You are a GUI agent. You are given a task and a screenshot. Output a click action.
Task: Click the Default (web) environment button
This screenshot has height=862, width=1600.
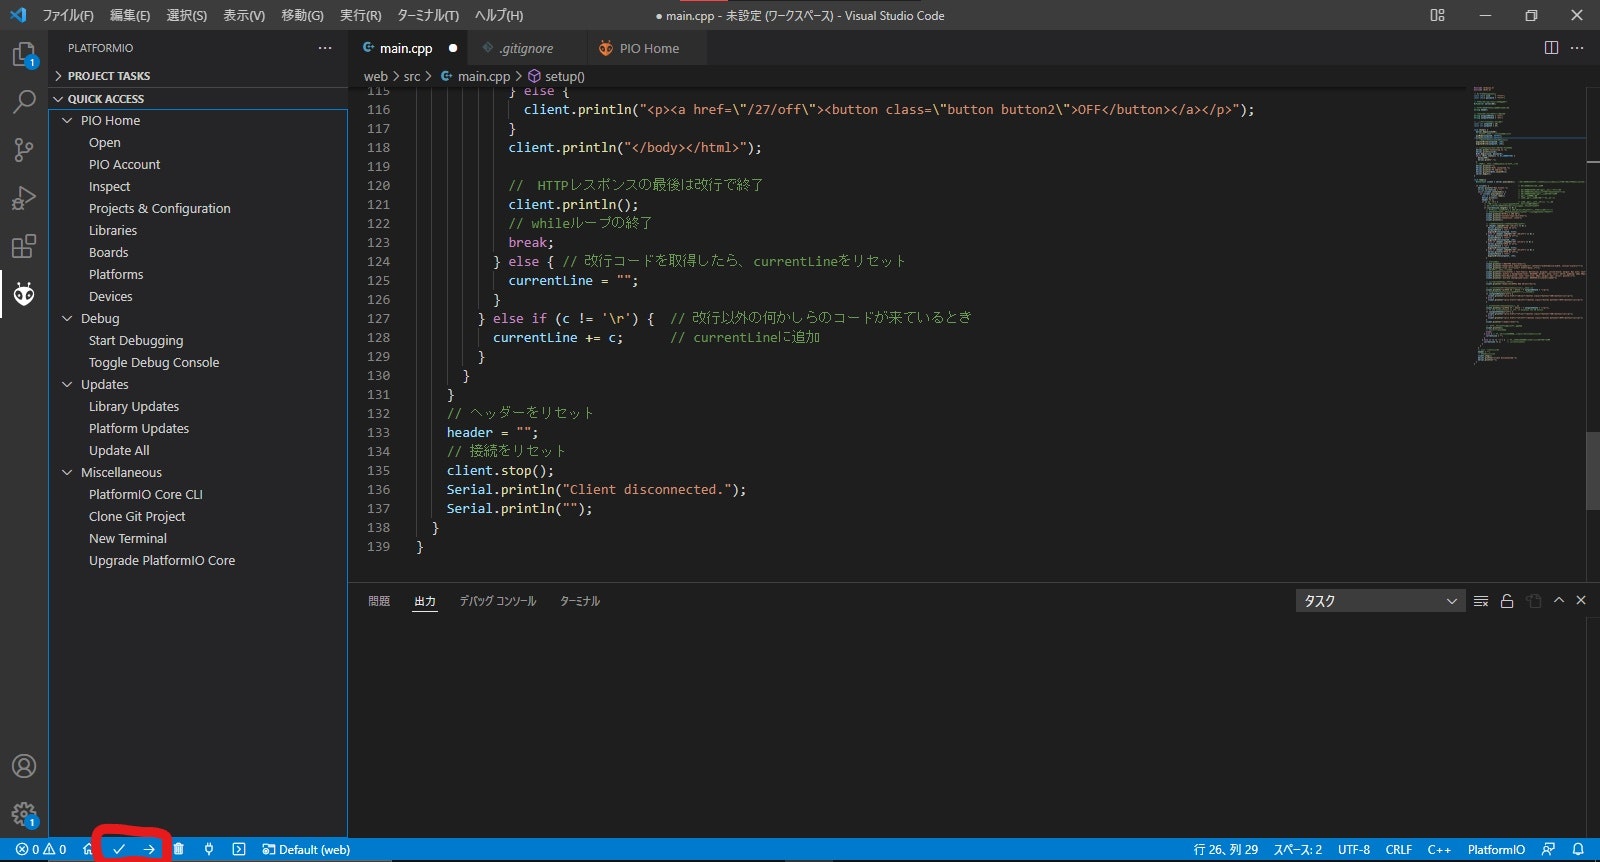(307, 849)
